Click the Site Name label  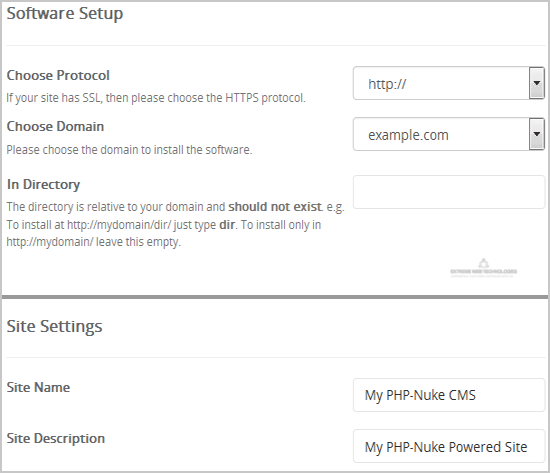point(39,387)
